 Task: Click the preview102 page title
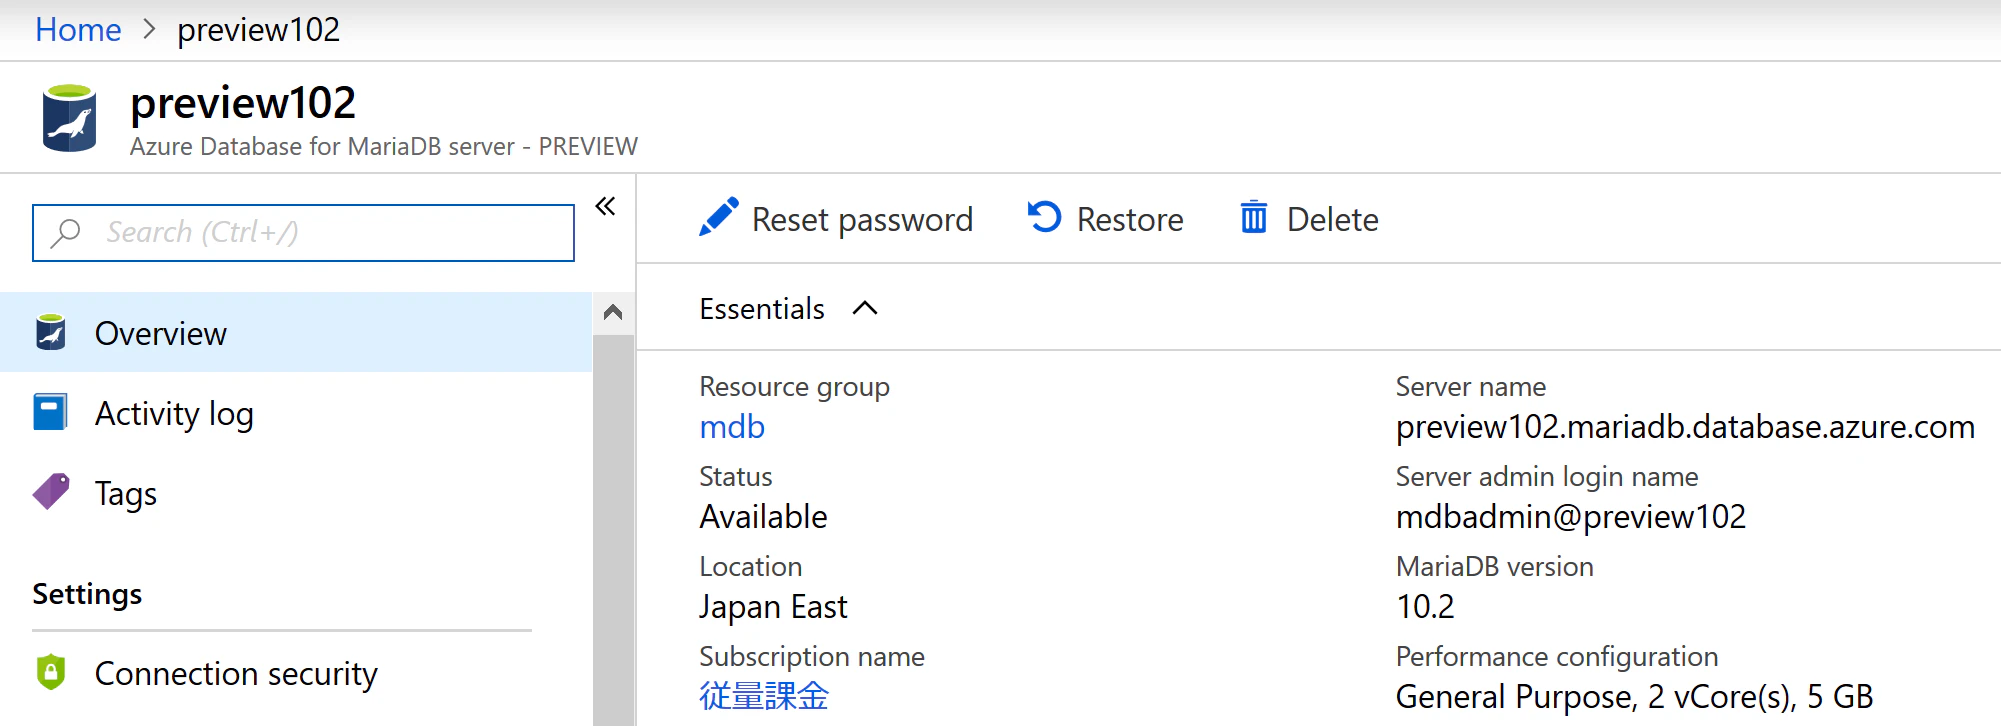tap(243, 103)
